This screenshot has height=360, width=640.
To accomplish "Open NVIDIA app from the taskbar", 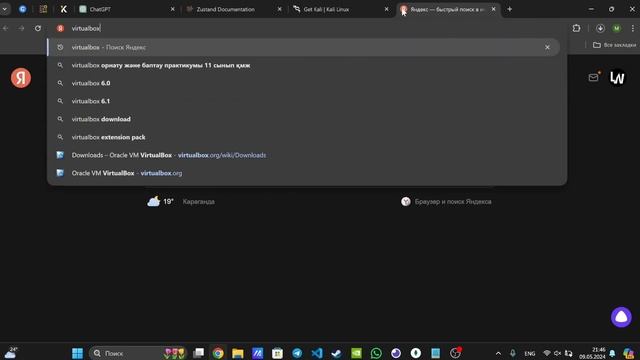I will [356, 353].
